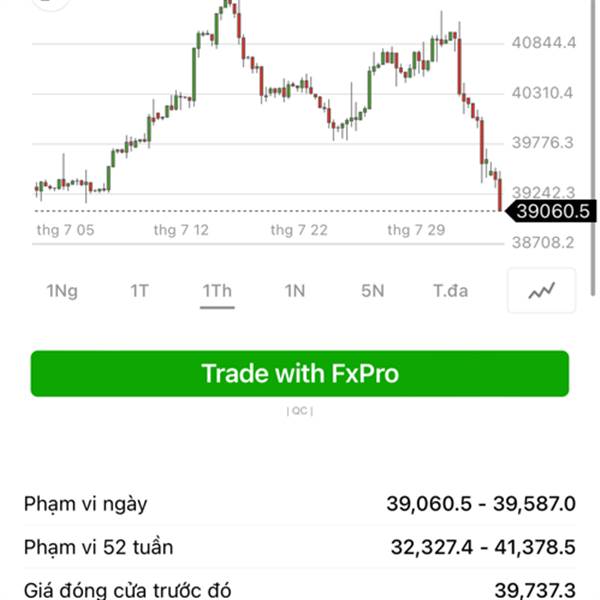Click the Trade with FxPro button
600x600 pixels.
[300, 373]
